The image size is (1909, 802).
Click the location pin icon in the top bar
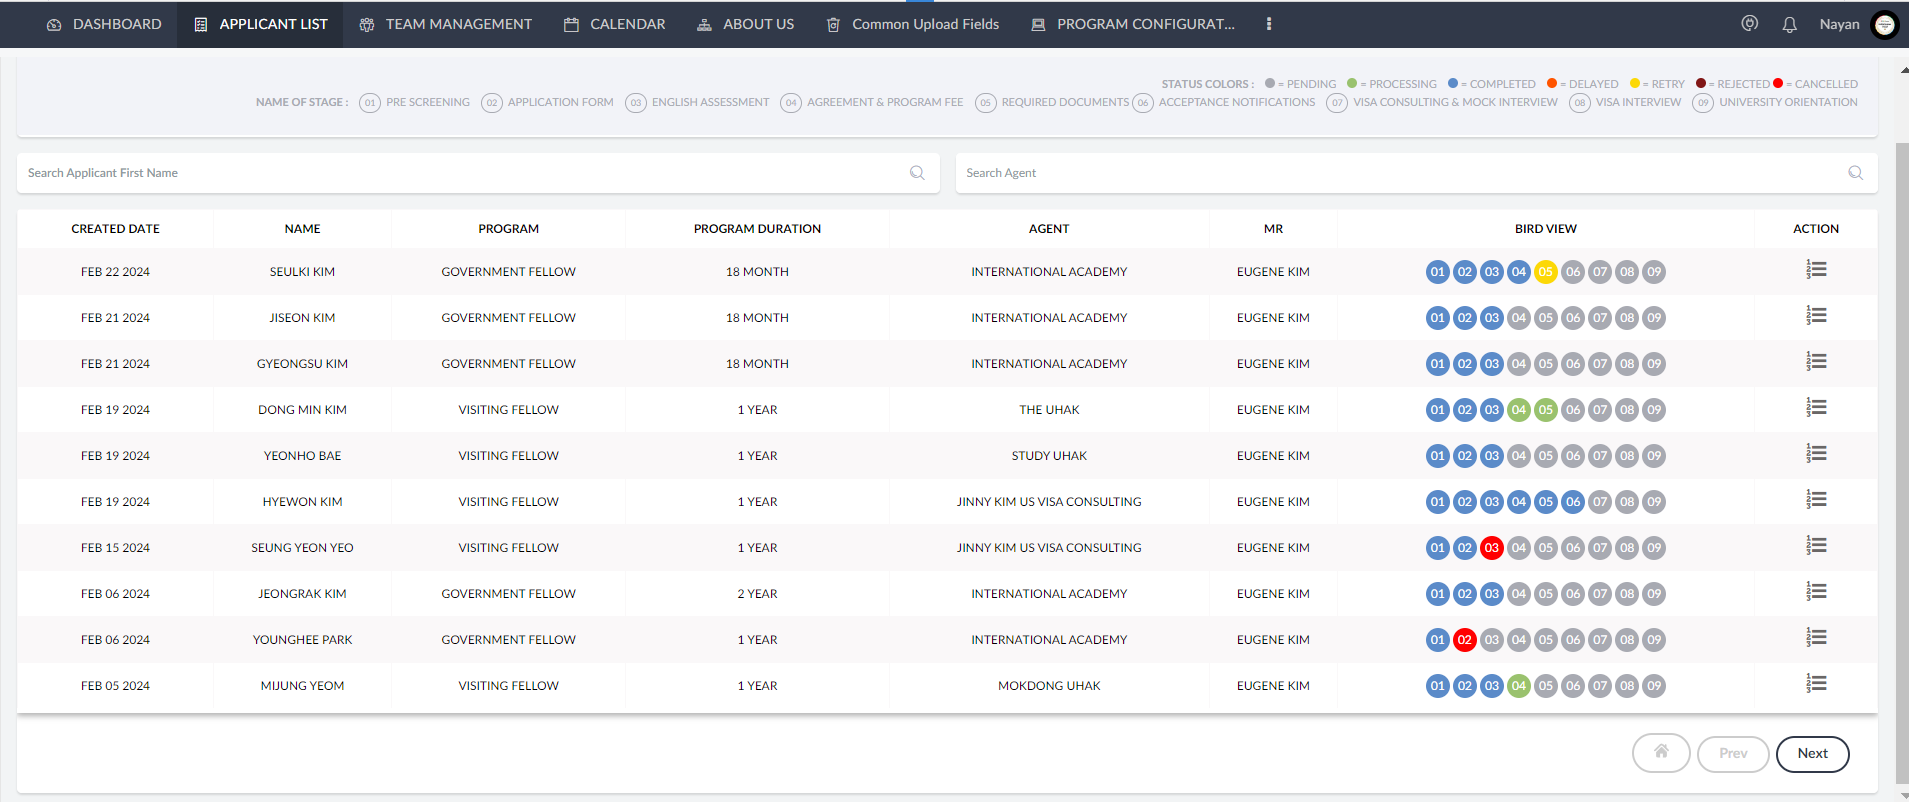coord(1749,24)
